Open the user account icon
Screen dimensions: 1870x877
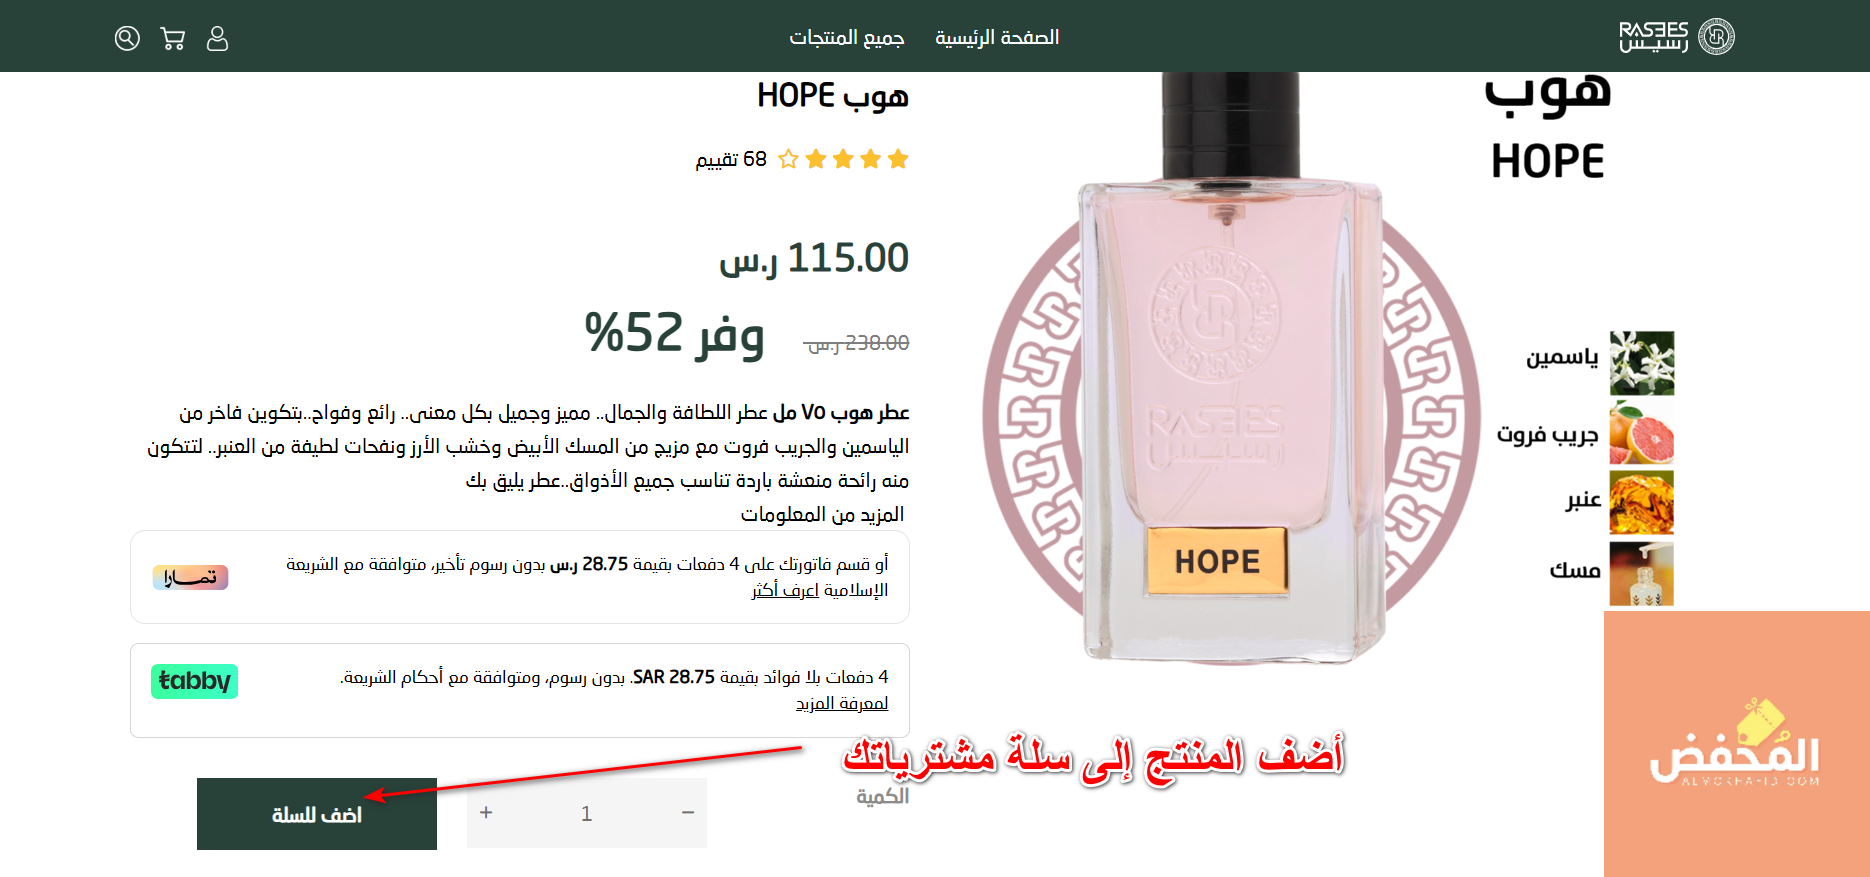click(217, 38)
